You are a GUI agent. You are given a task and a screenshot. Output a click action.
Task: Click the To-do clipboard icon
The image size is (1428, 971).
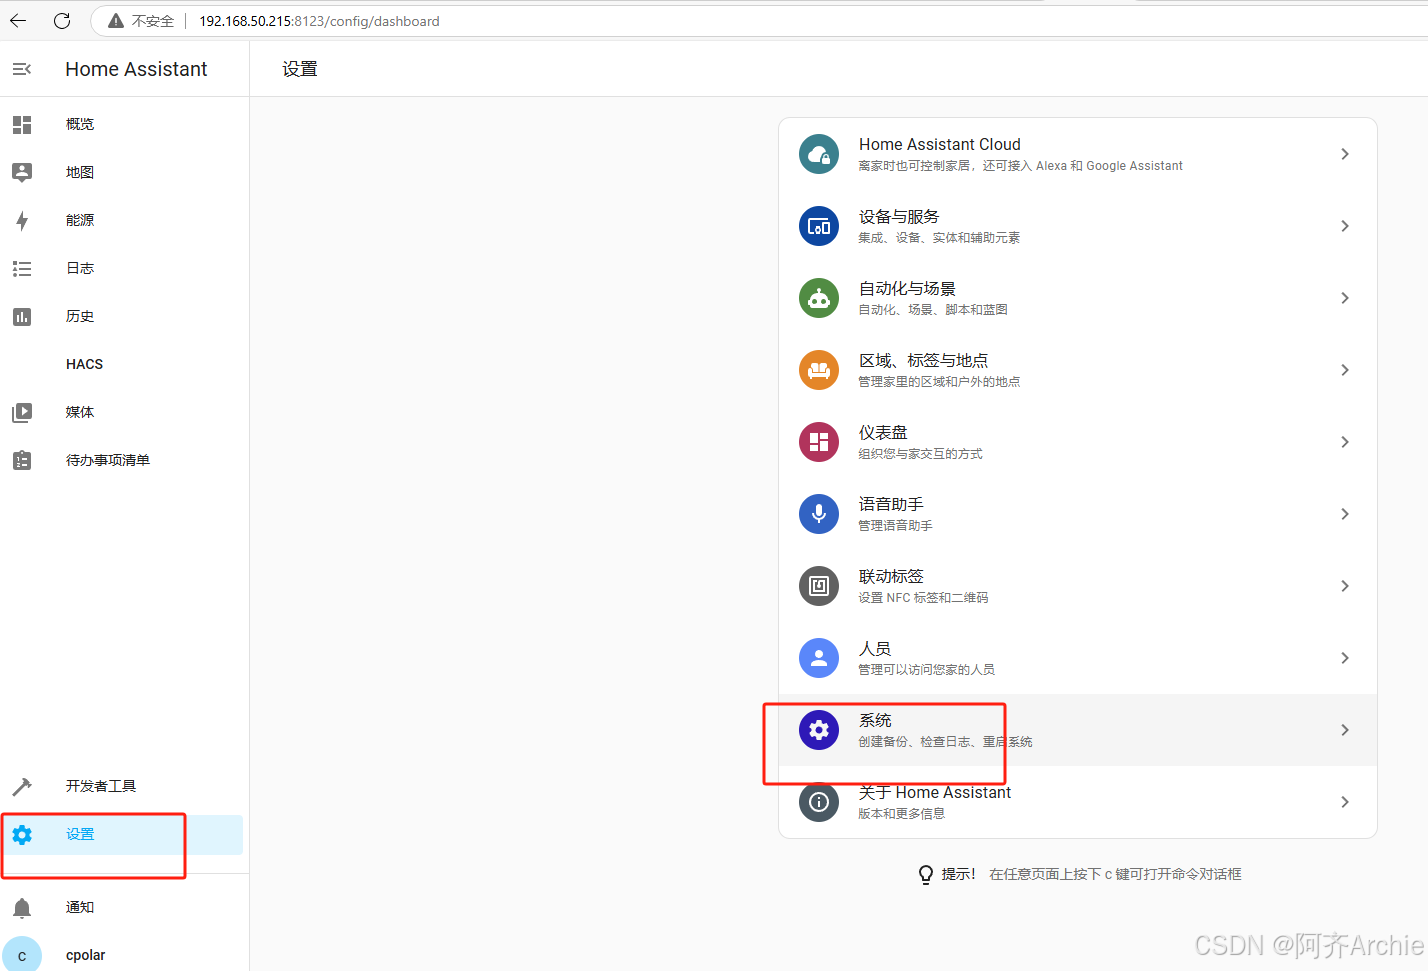click(22, 460)
